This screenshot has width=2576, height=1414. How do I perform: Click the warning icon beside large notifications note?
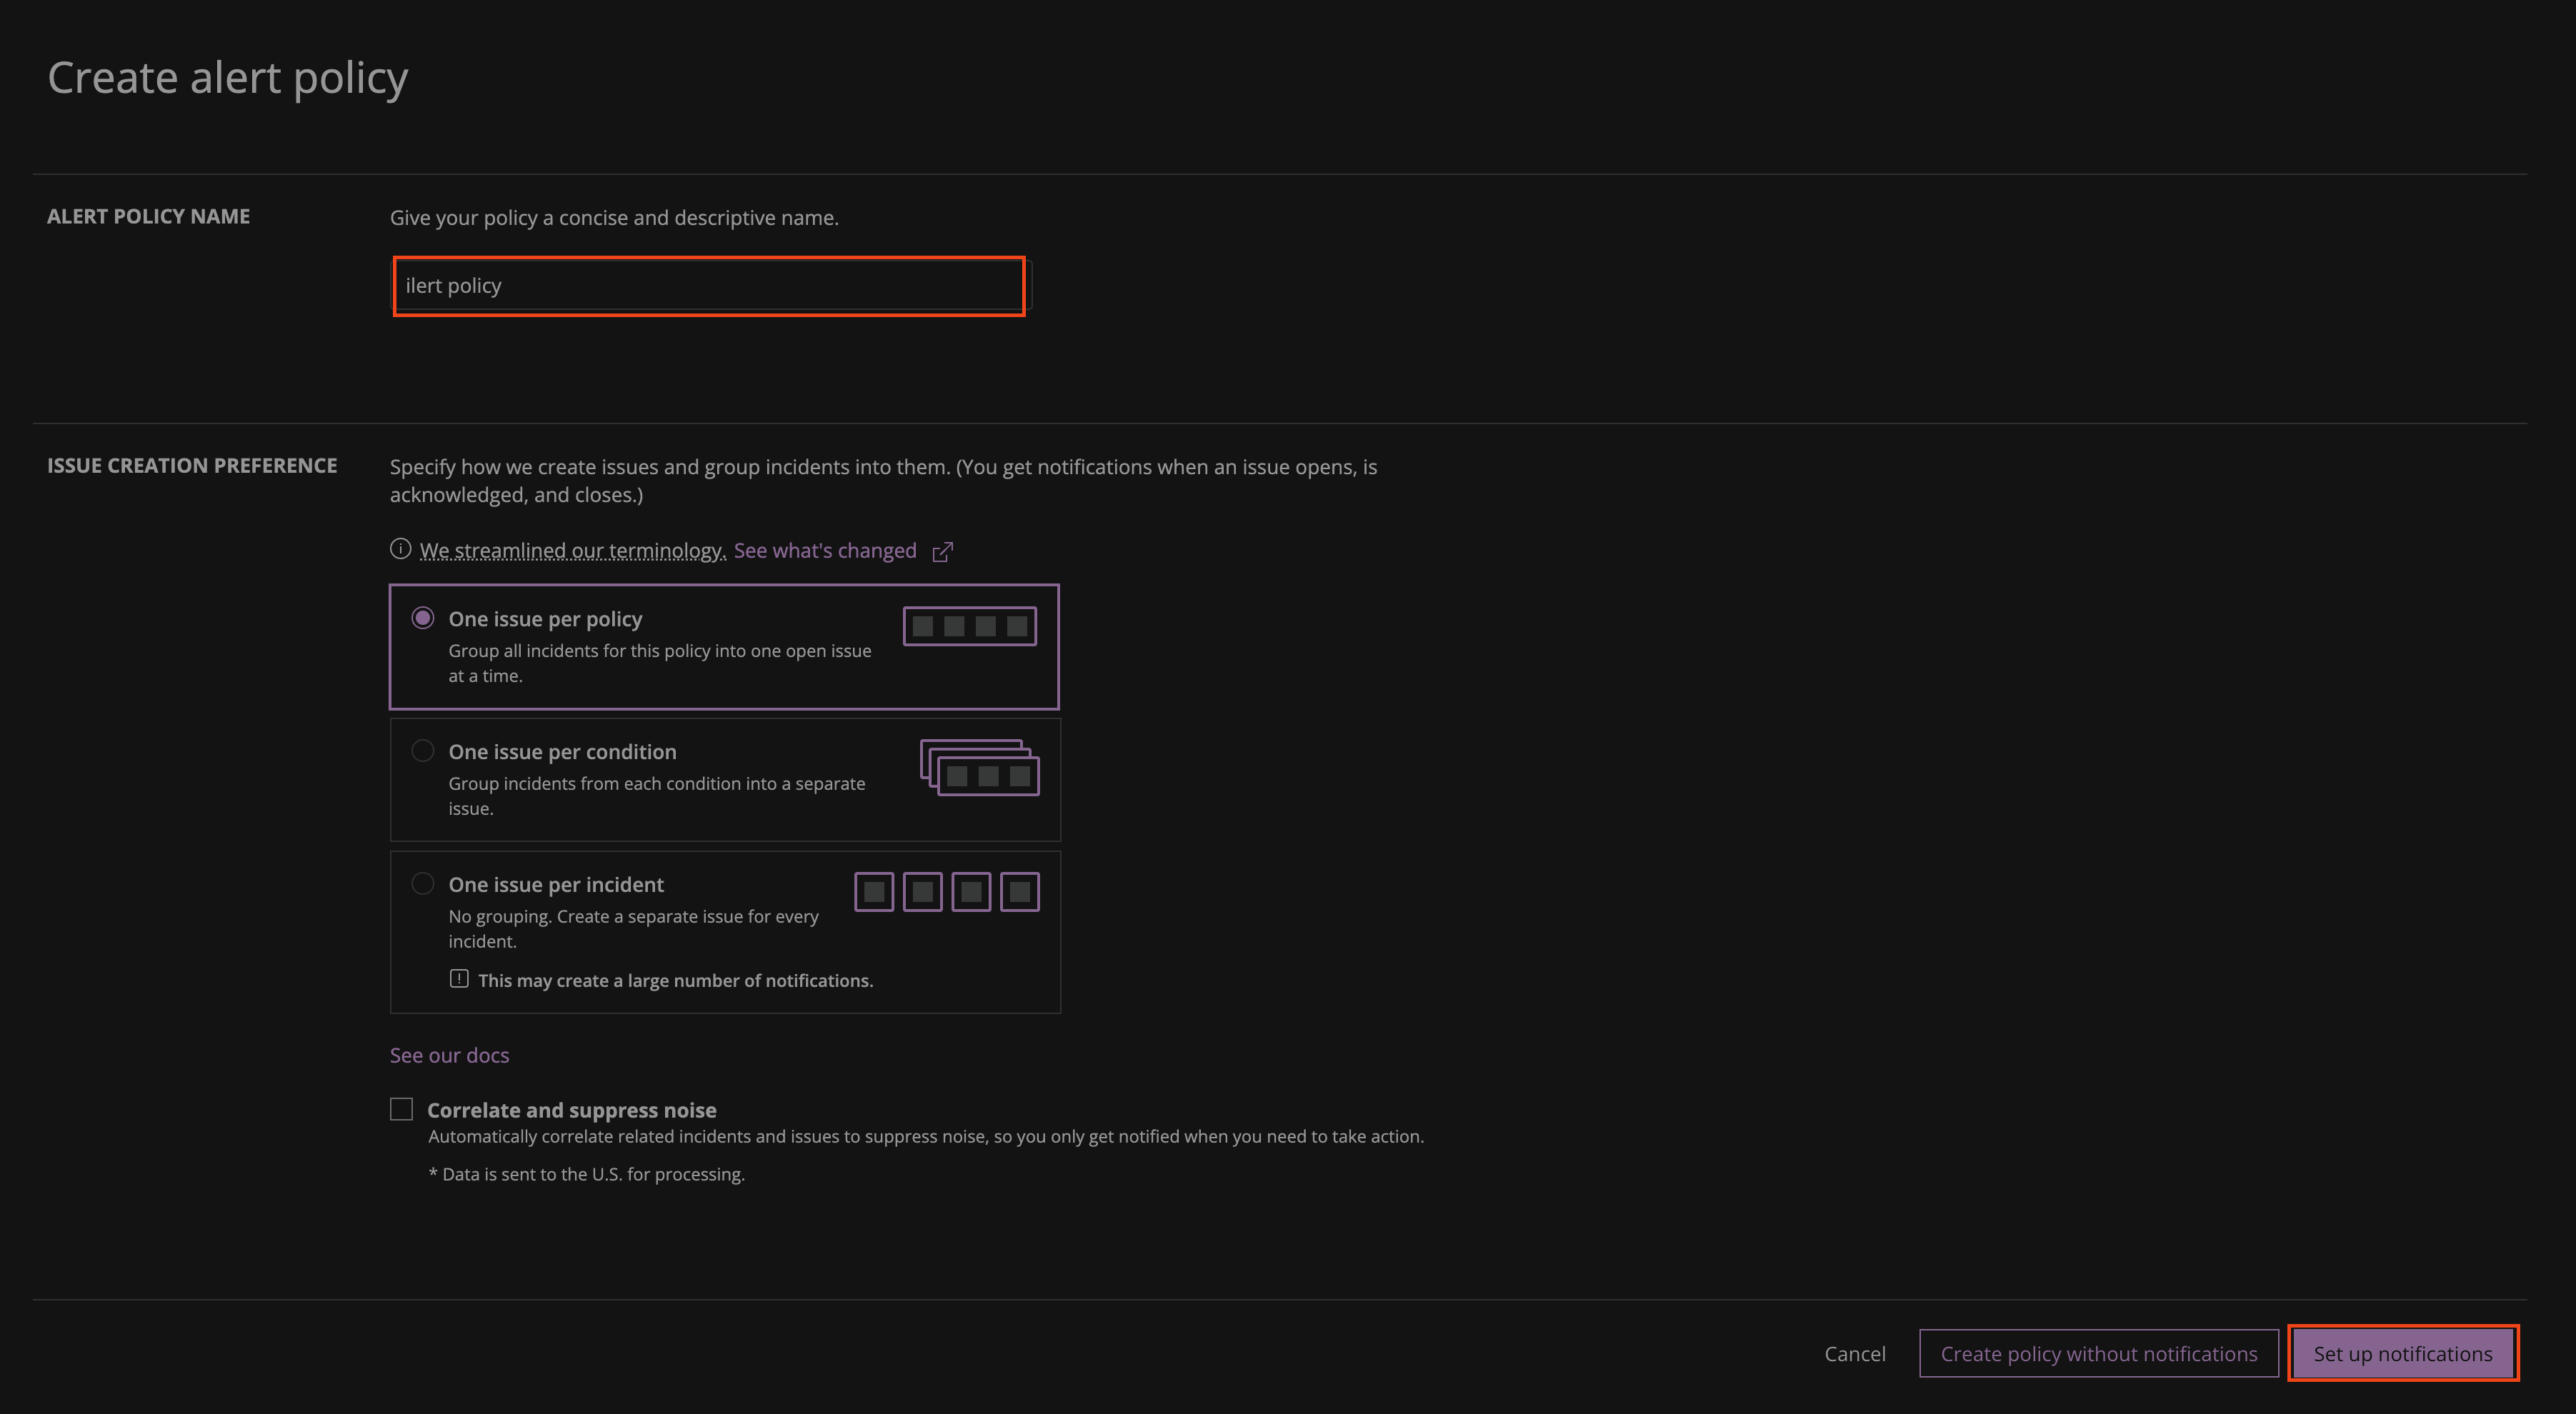[459, 979]
